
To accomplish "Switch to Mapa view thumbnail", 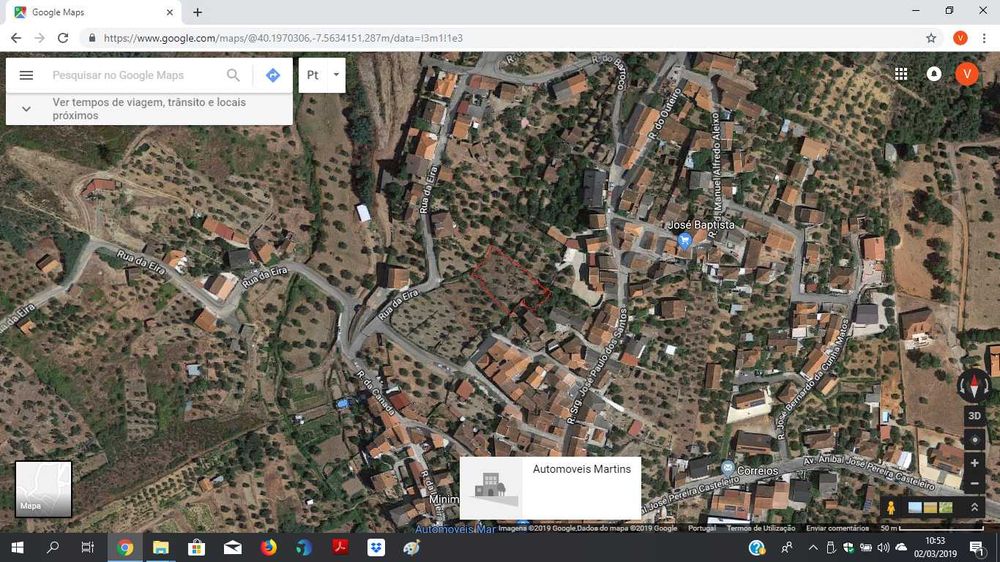I will tap(43, 489).
